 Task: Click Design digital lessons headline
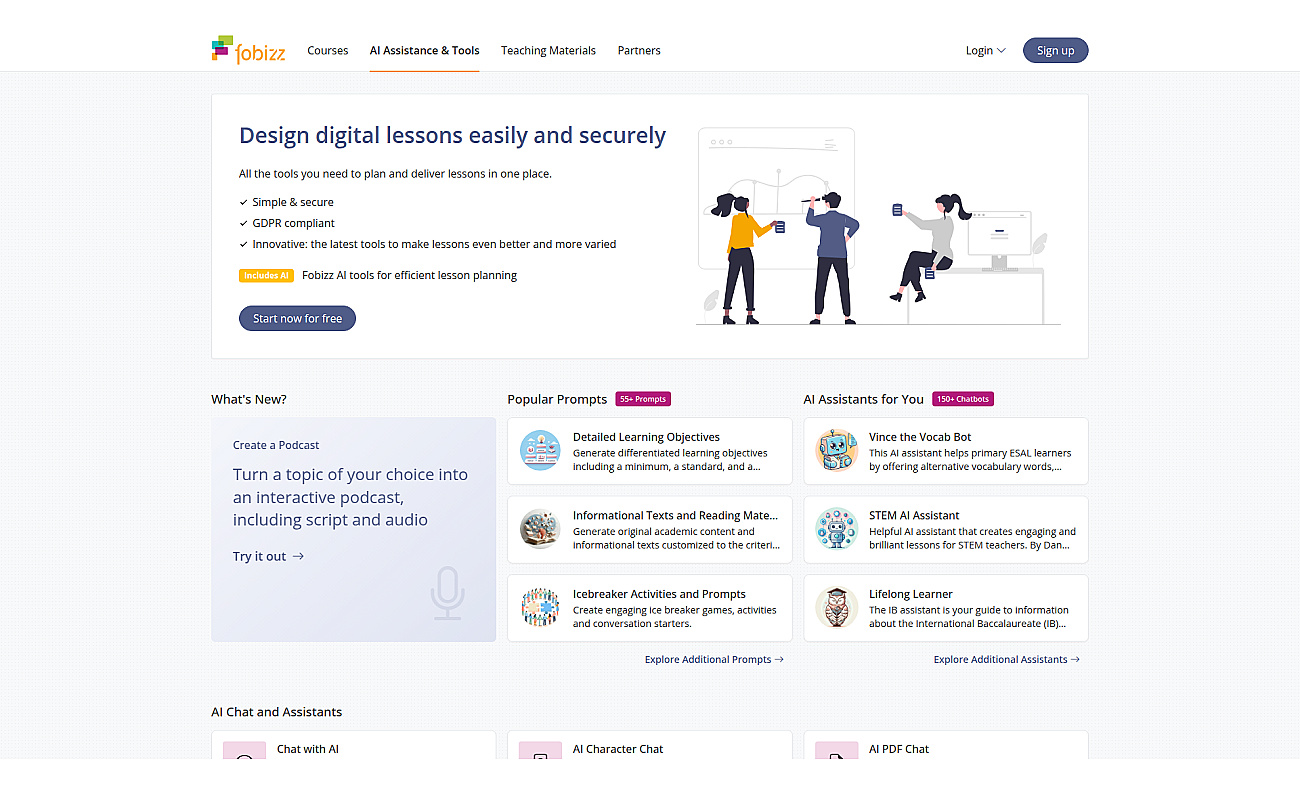point(452,136)
